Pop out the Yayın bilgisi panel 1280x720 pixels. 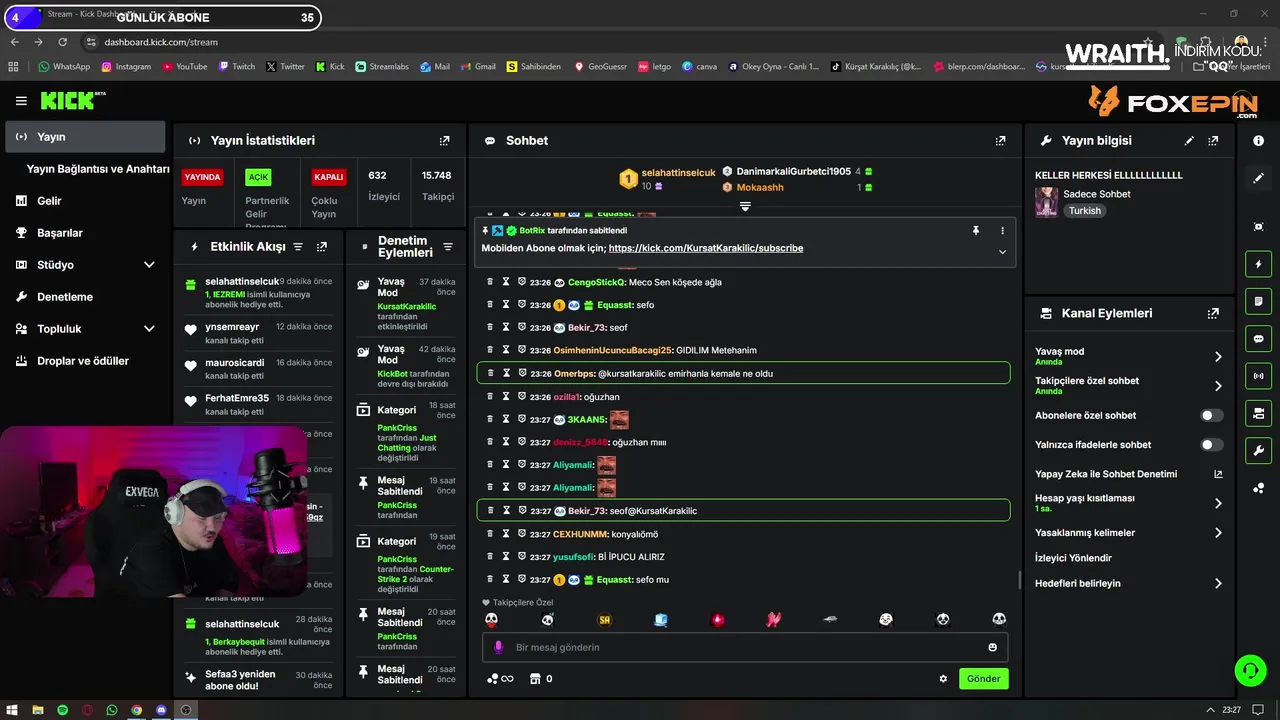[x=1213, y=141]
